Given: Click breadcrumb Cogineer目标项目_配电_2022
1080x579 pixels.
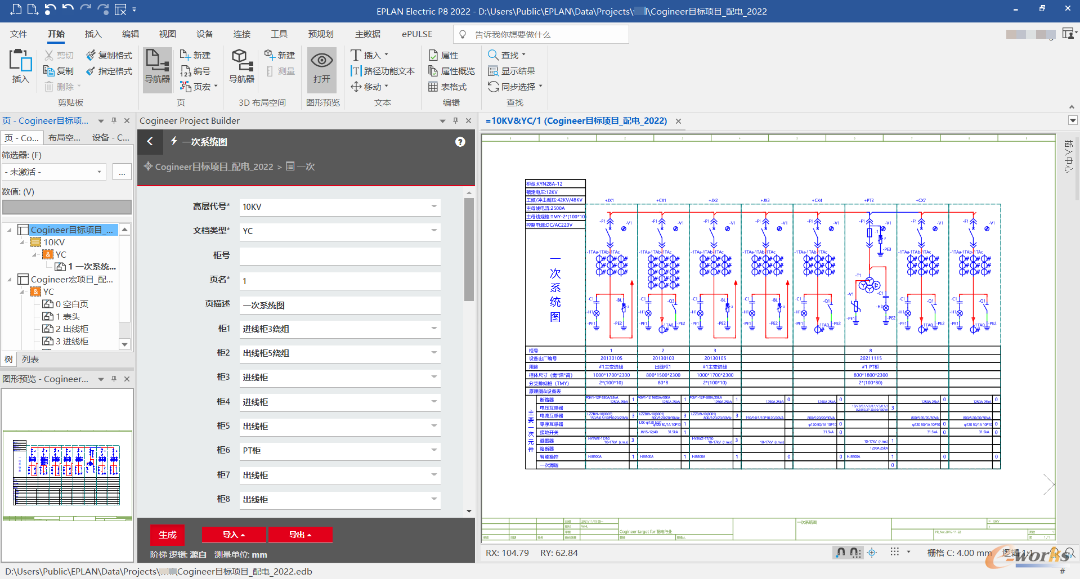Looking at the screenshot, I should pos(214,167).
